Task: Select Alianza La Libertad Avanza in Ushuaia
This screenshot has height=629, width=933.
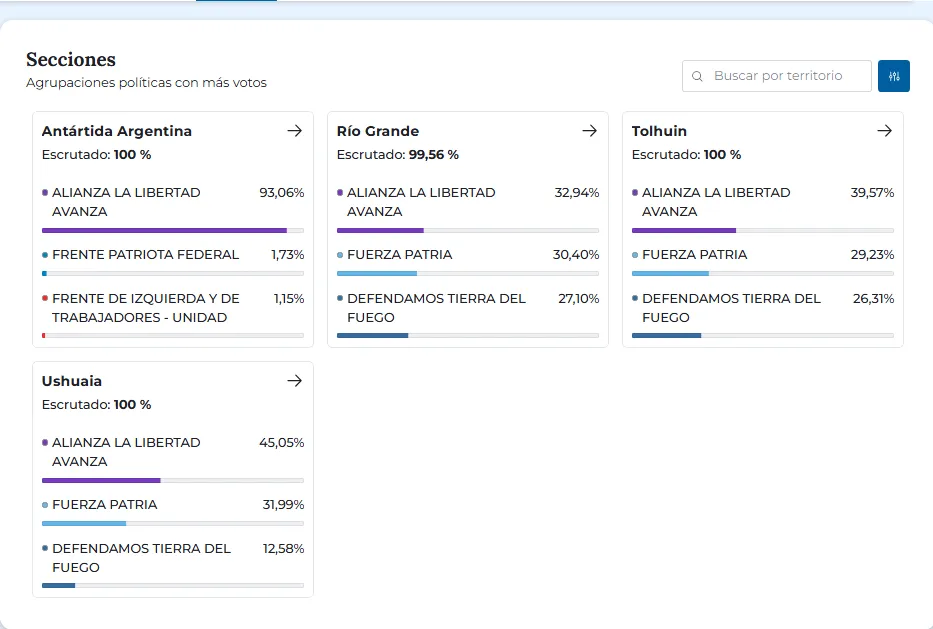Action: tap(126, 452)
